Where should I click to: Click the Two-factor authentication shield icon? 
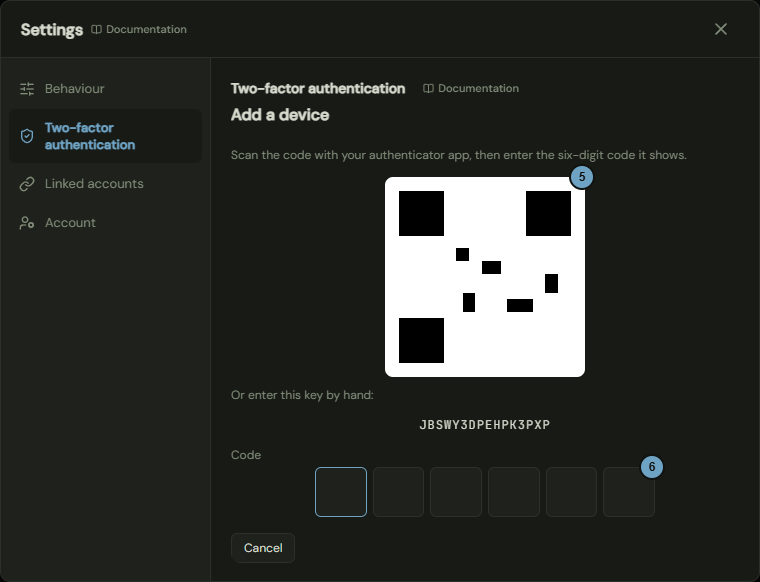(27, 136)
